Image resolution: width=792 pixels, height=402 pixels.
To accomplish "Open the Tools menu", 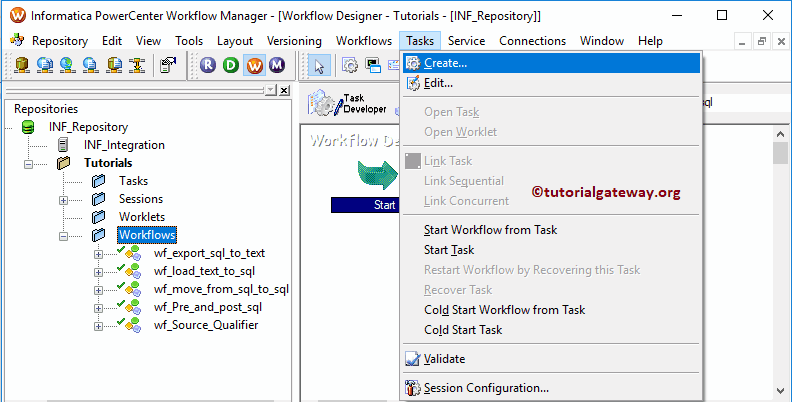I will pyautogui.click(x=189, y=41).
